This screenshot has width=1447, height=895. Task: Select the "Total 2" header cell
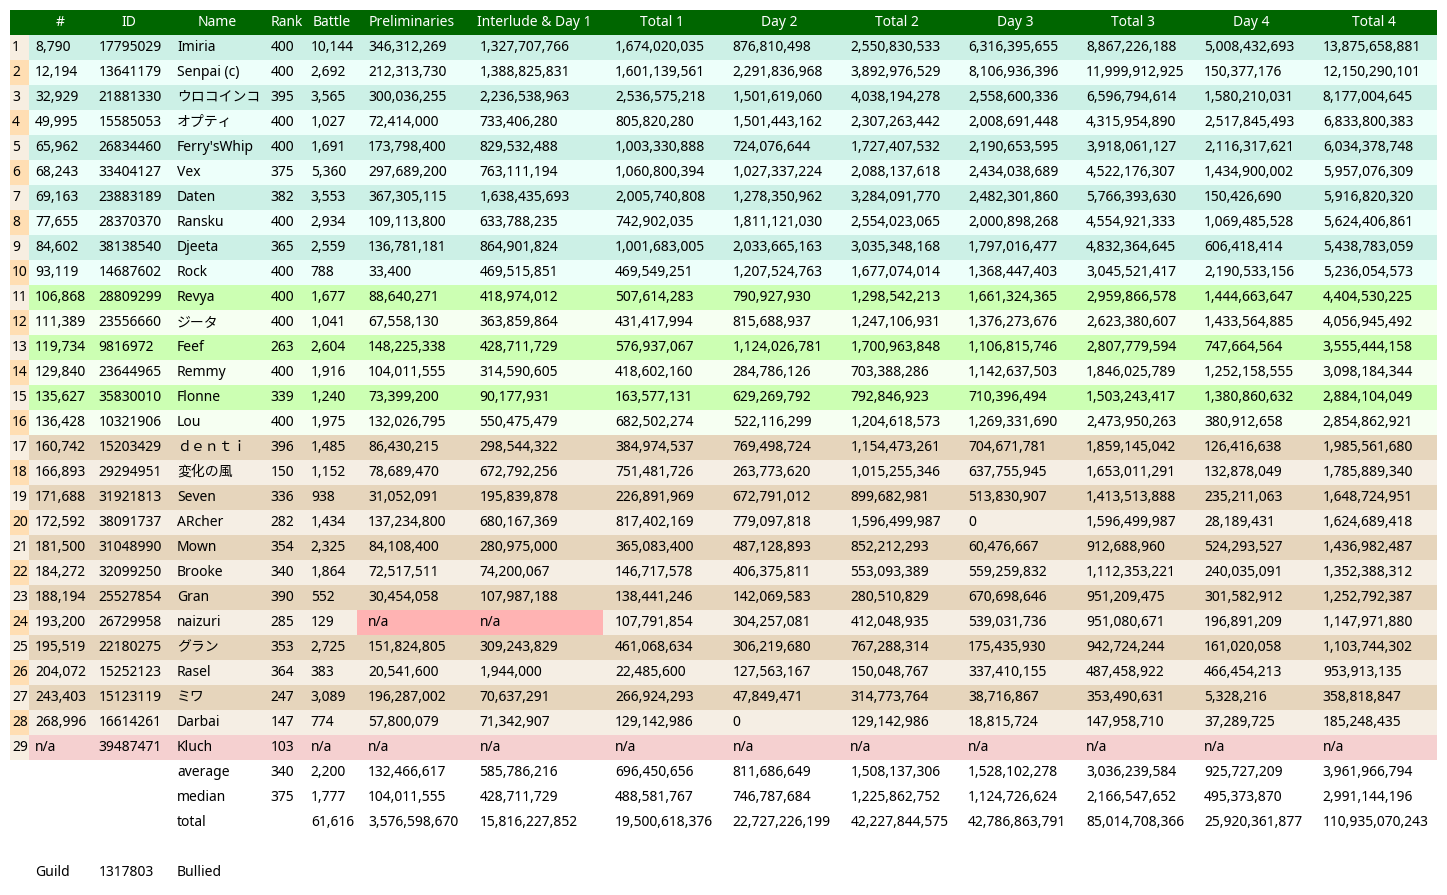pos(896,21)
